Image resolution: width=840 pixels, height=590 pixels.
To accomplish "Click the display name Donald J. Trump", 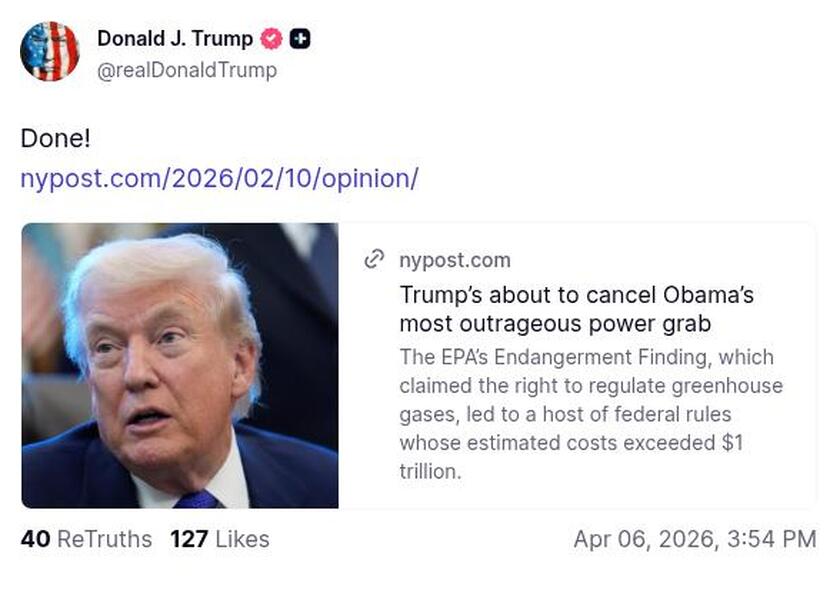I will pyautogui.click(x=176, y=38).
